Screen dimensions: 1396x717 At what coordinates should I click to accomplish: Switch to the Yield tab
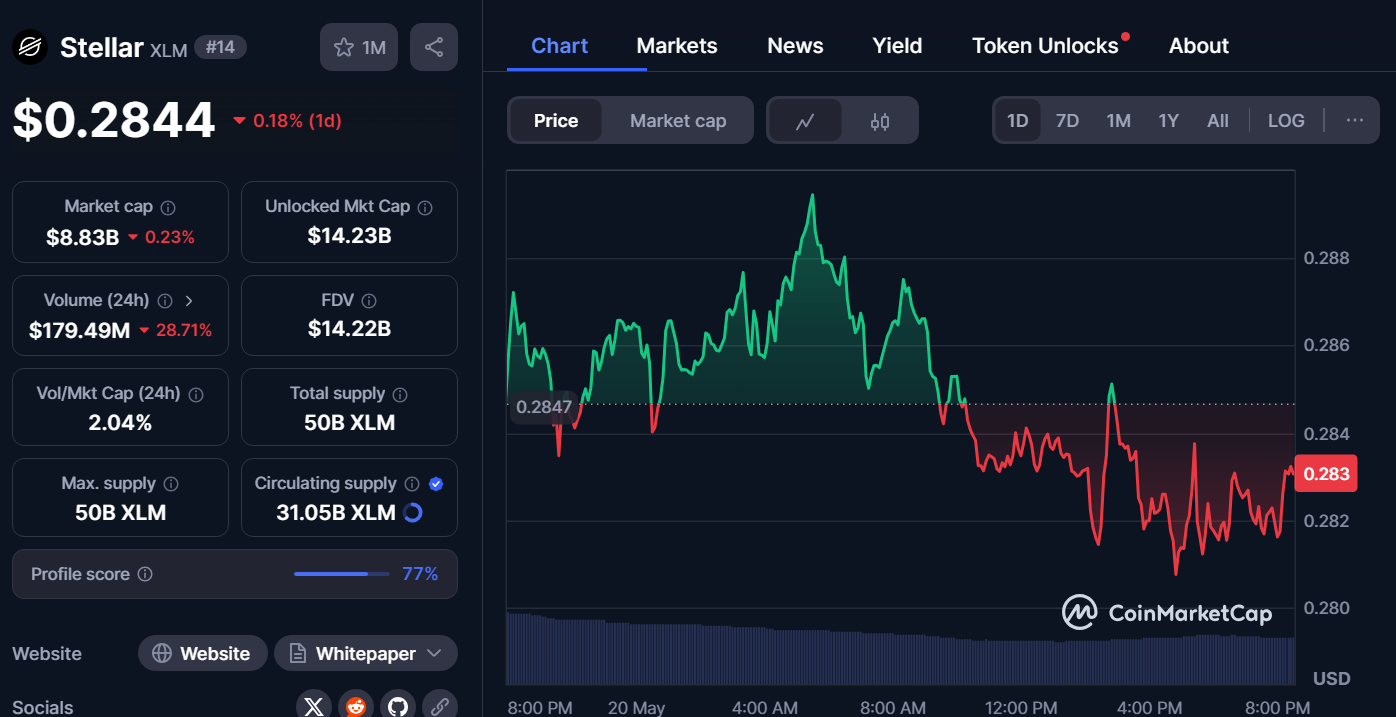coord(897,46)
